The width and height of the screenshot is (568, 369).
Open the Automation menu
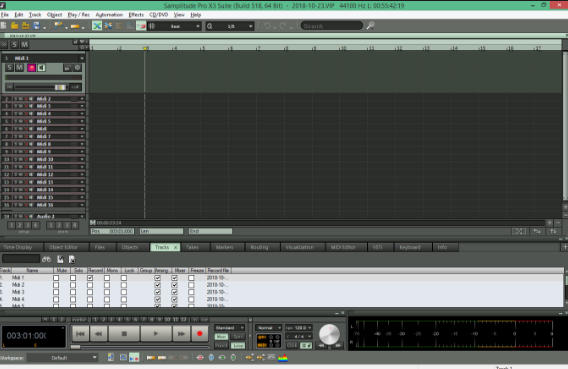coord(109,15)
